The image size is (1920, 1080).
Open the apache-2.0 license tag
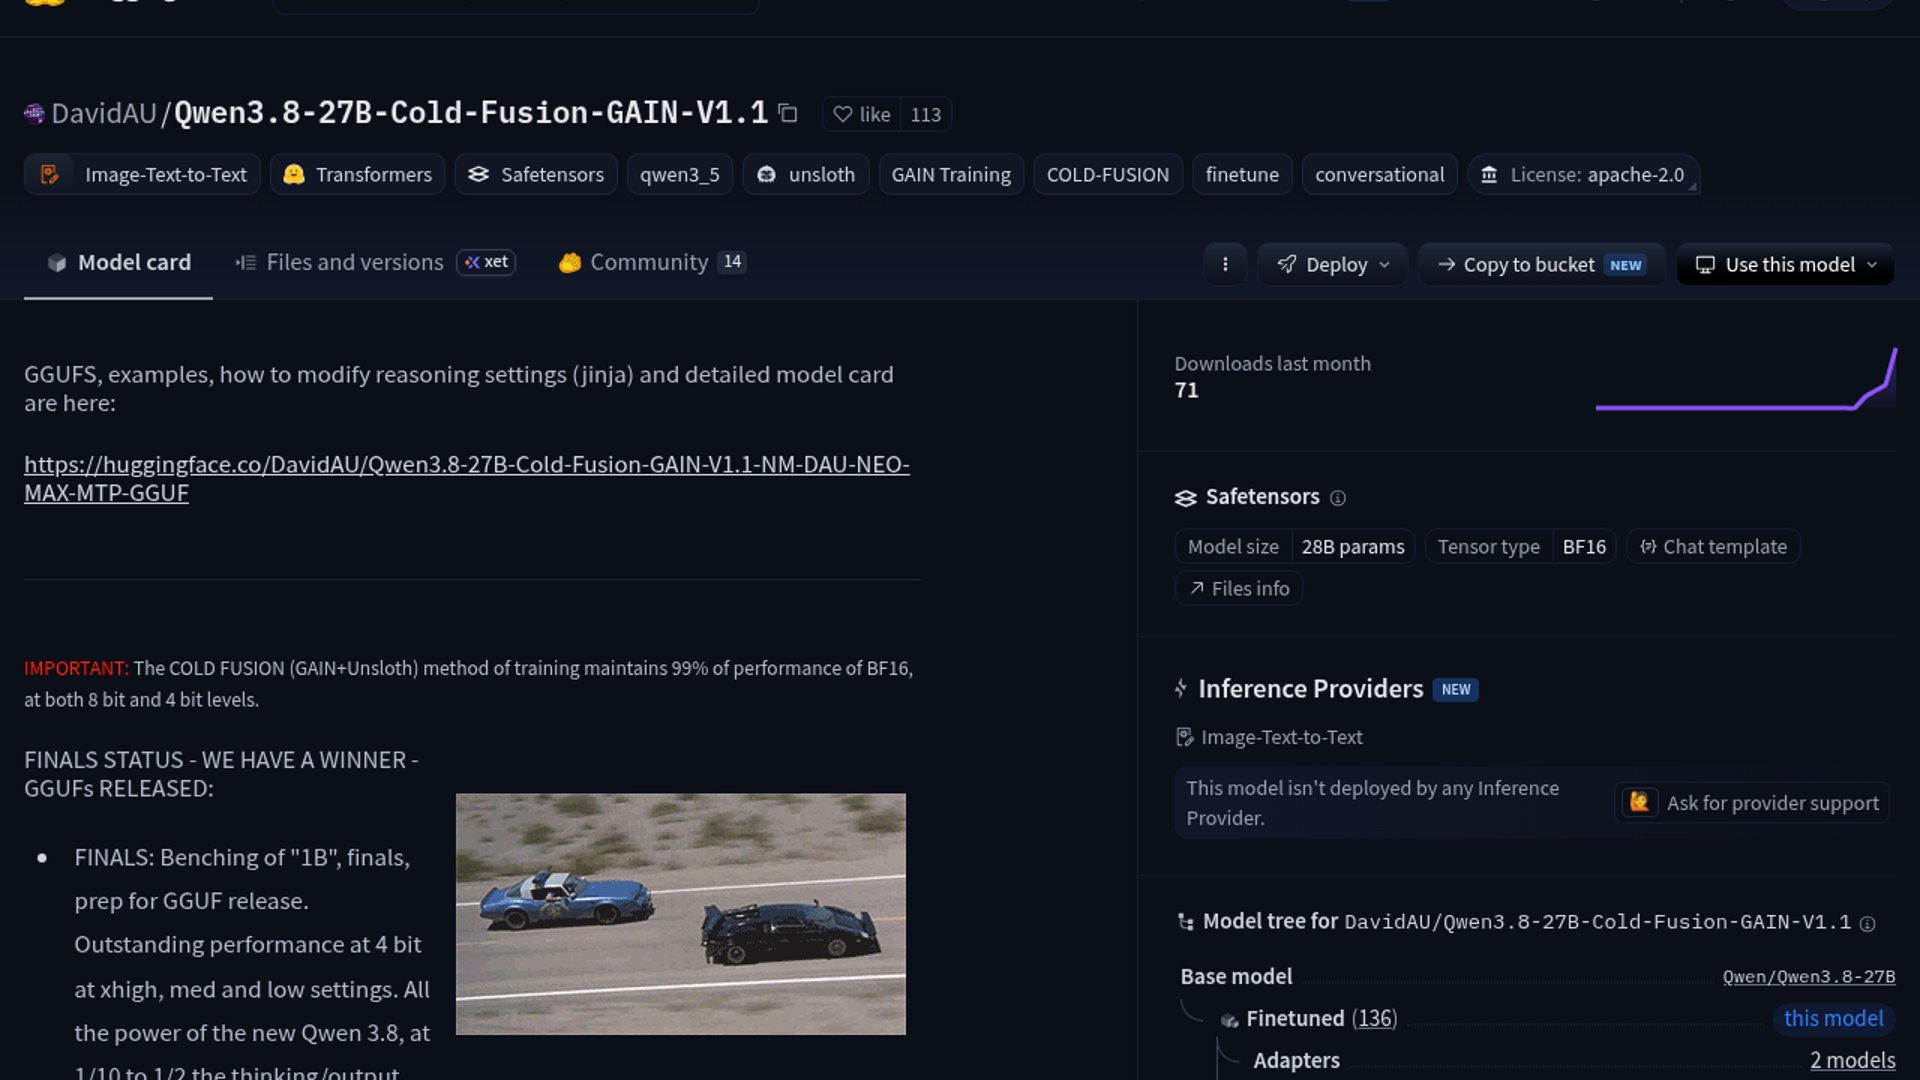point(1583,174)
